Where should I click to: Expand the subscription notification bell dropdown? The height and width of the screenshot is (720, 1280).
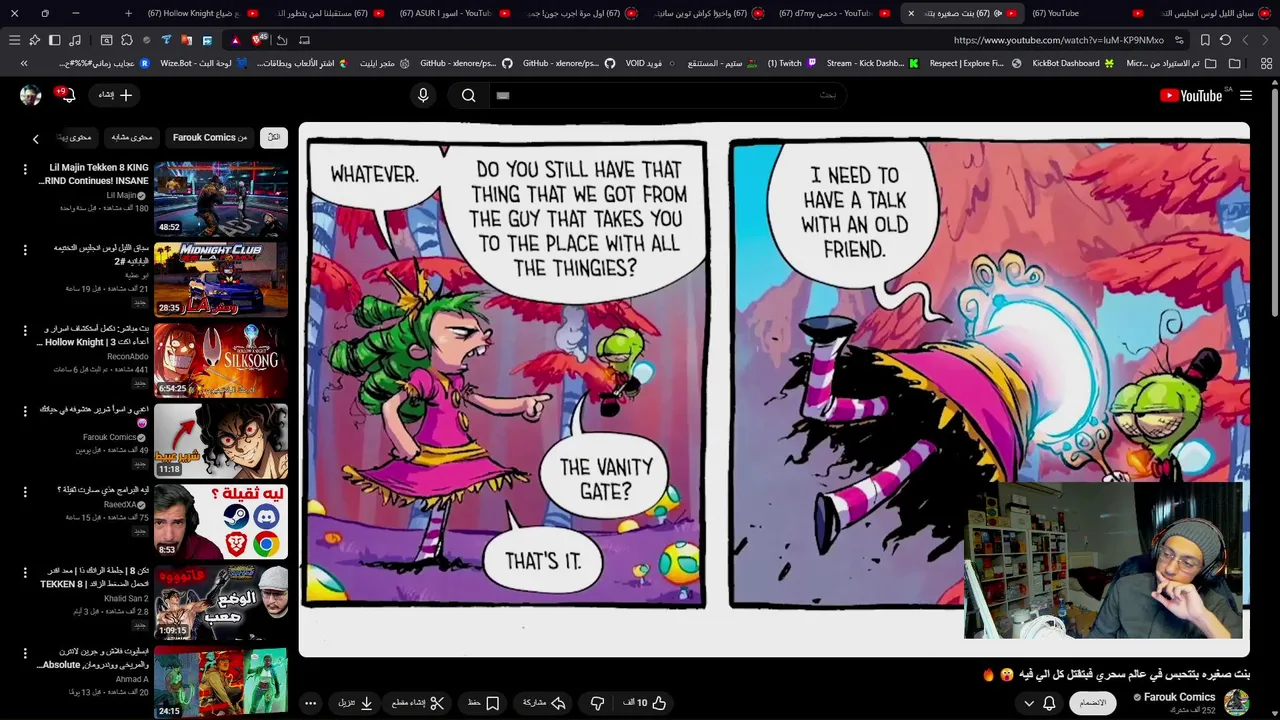(1040, 703)
